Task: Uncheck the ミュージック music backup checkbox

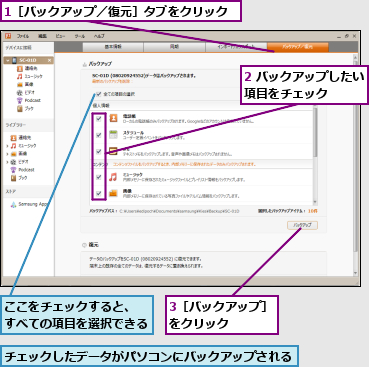Action: click(99, 177)
